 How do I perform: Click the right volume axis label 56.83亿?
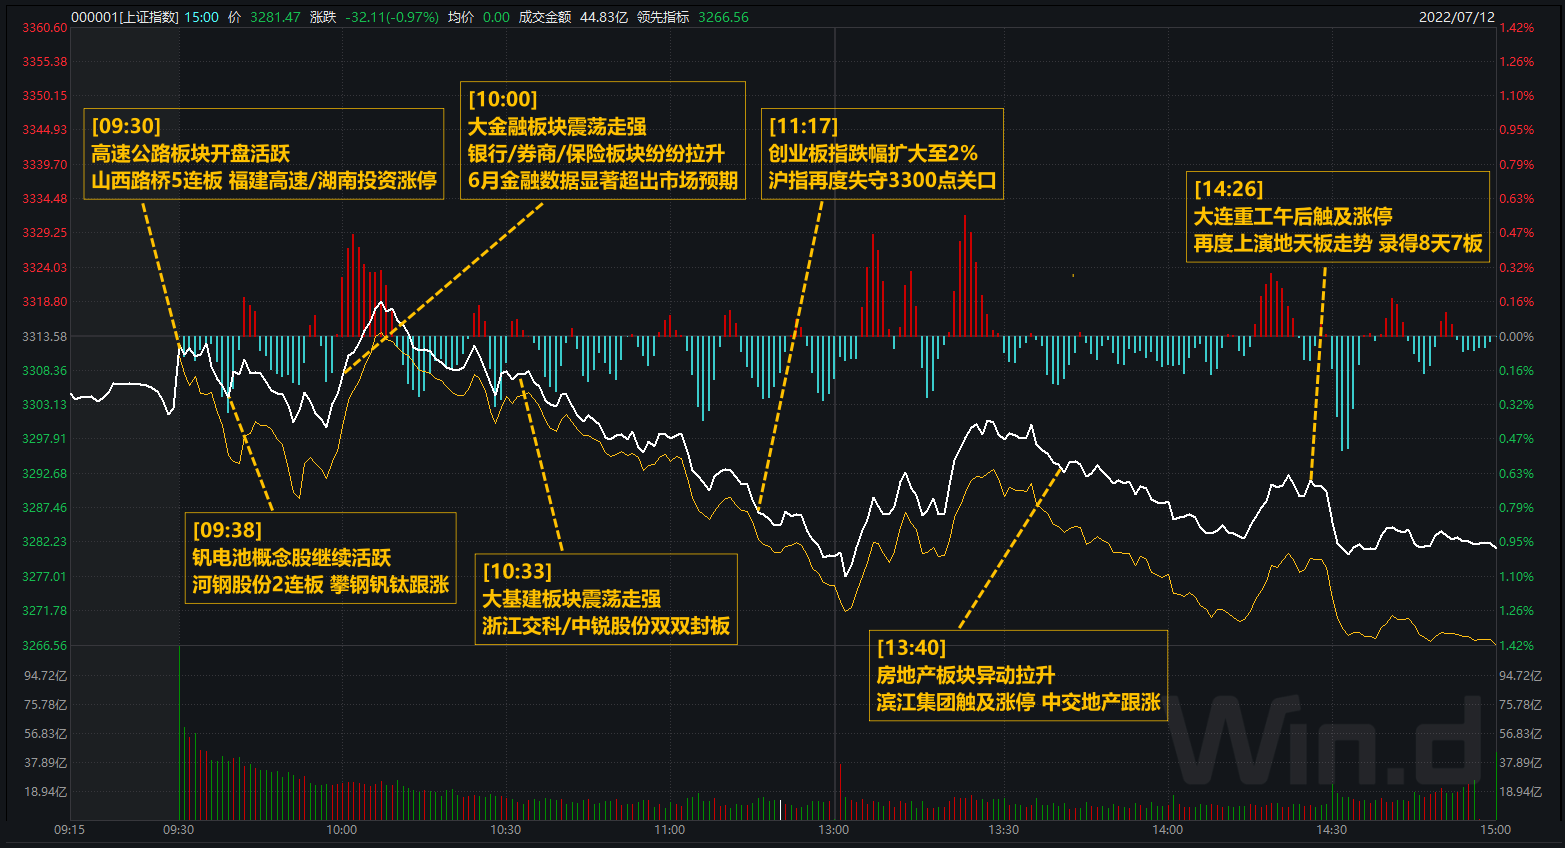[1520, 734]
